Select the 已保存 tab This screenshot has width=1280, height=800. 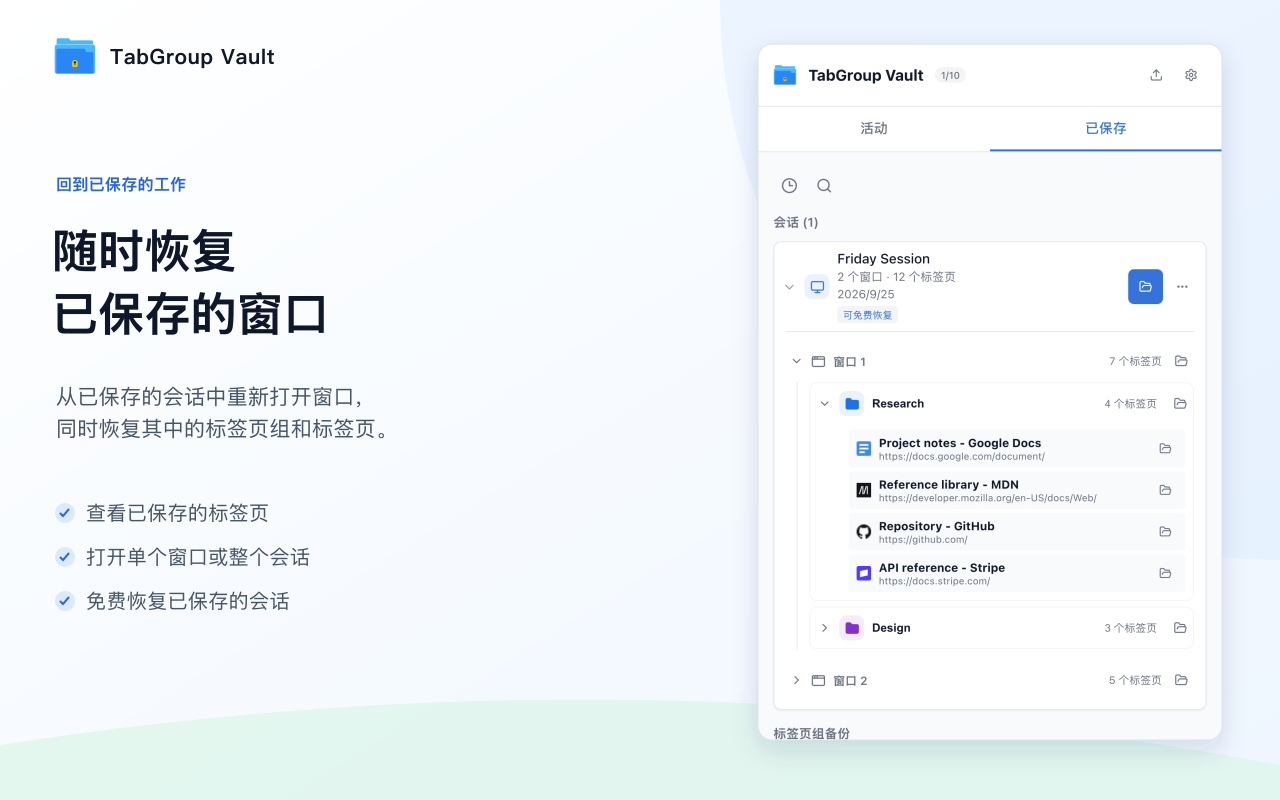1106,129
